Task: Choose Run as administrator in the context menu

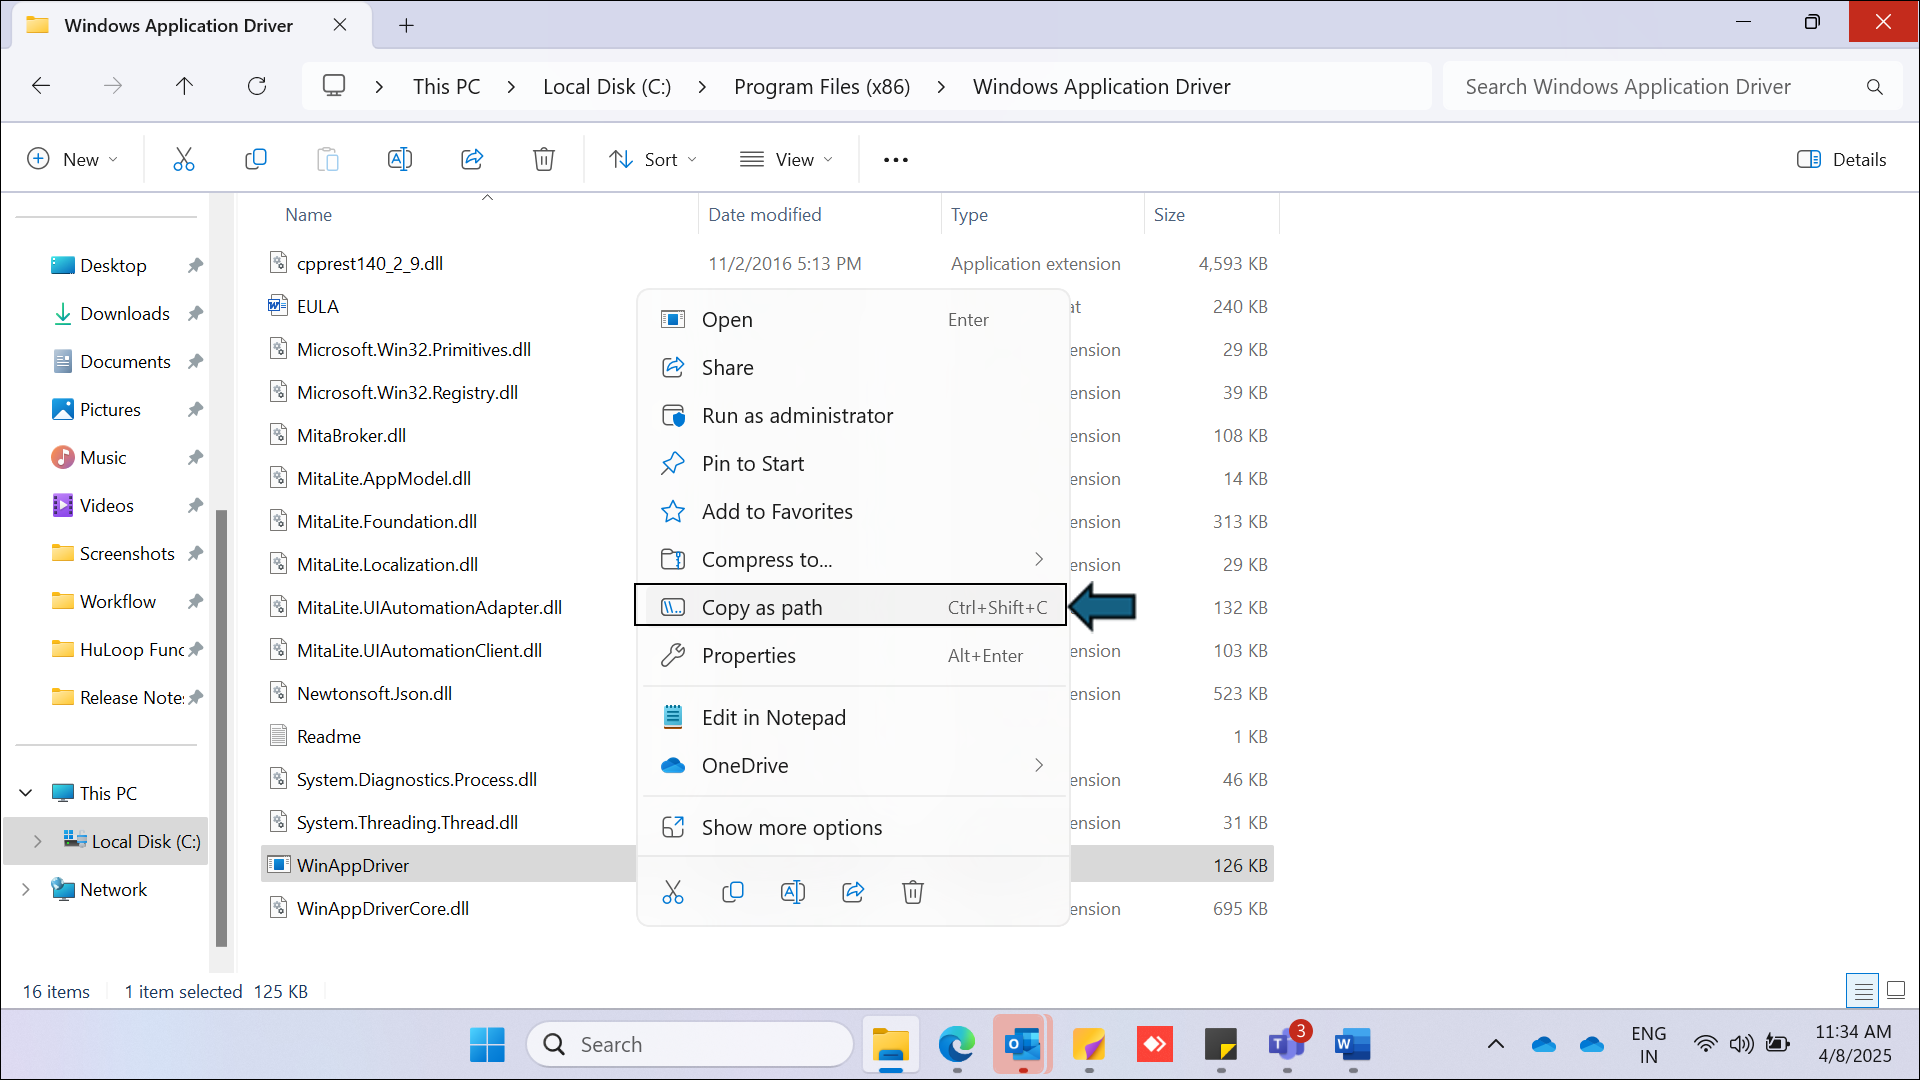Action: pos(797,416)
